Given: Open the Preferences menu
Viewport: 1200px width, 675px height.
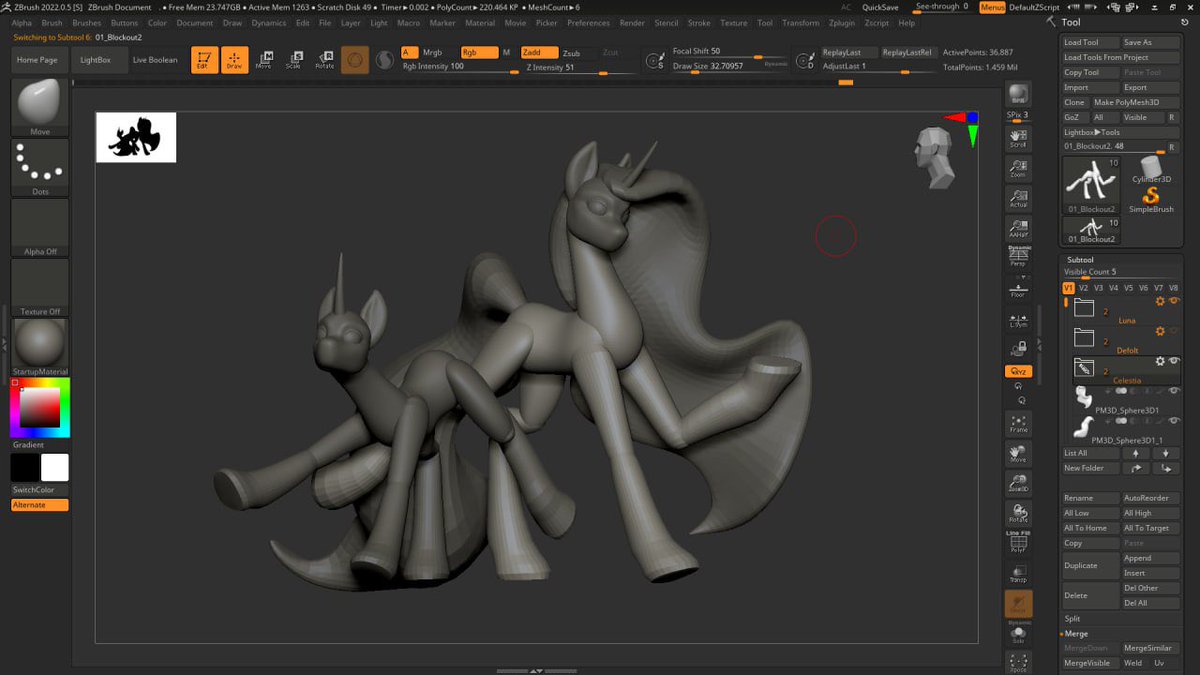Looking at the screenshot, I should 588,22.
